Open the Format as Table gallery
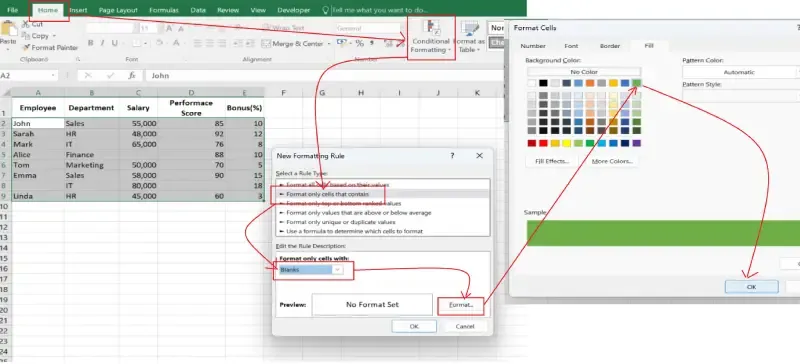800x364 pixels. pyautogui.click(x=469, y=37)
